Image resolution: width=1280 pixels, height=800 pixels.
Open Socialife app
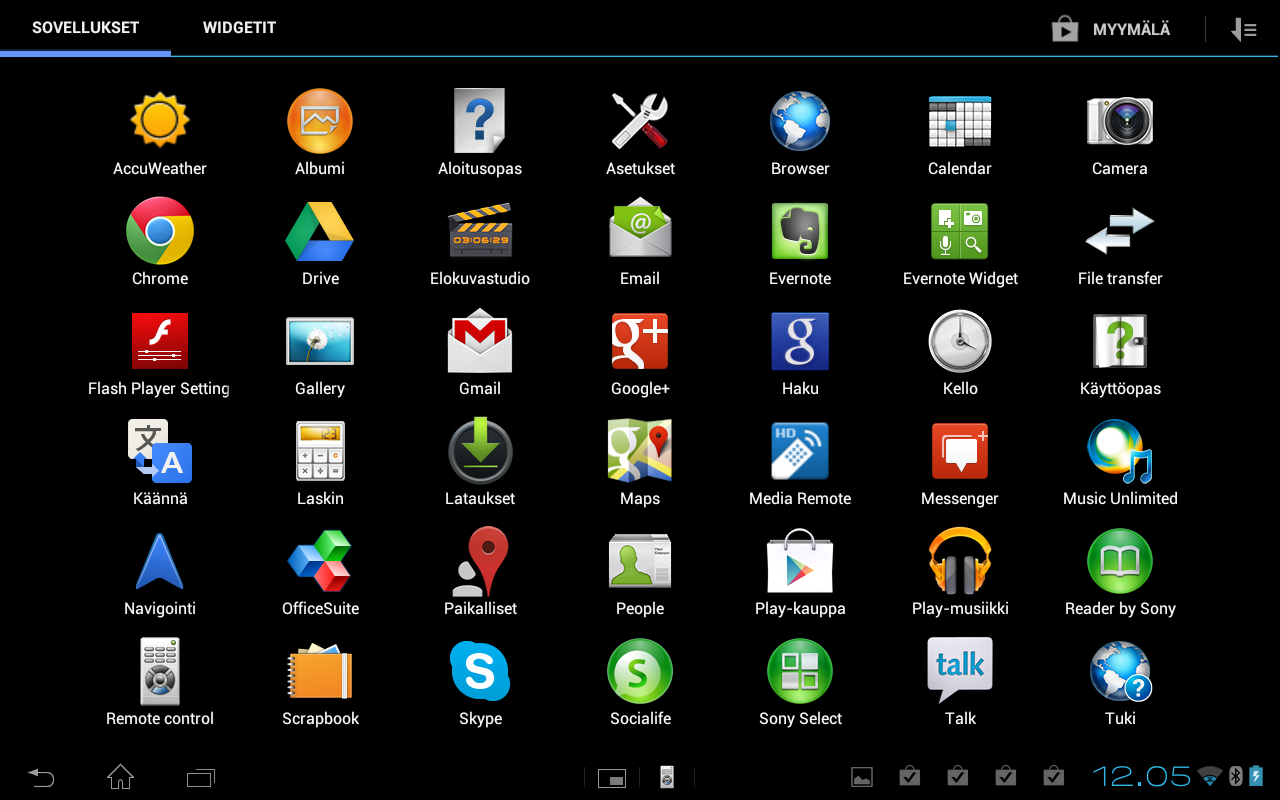coord(640,671)
